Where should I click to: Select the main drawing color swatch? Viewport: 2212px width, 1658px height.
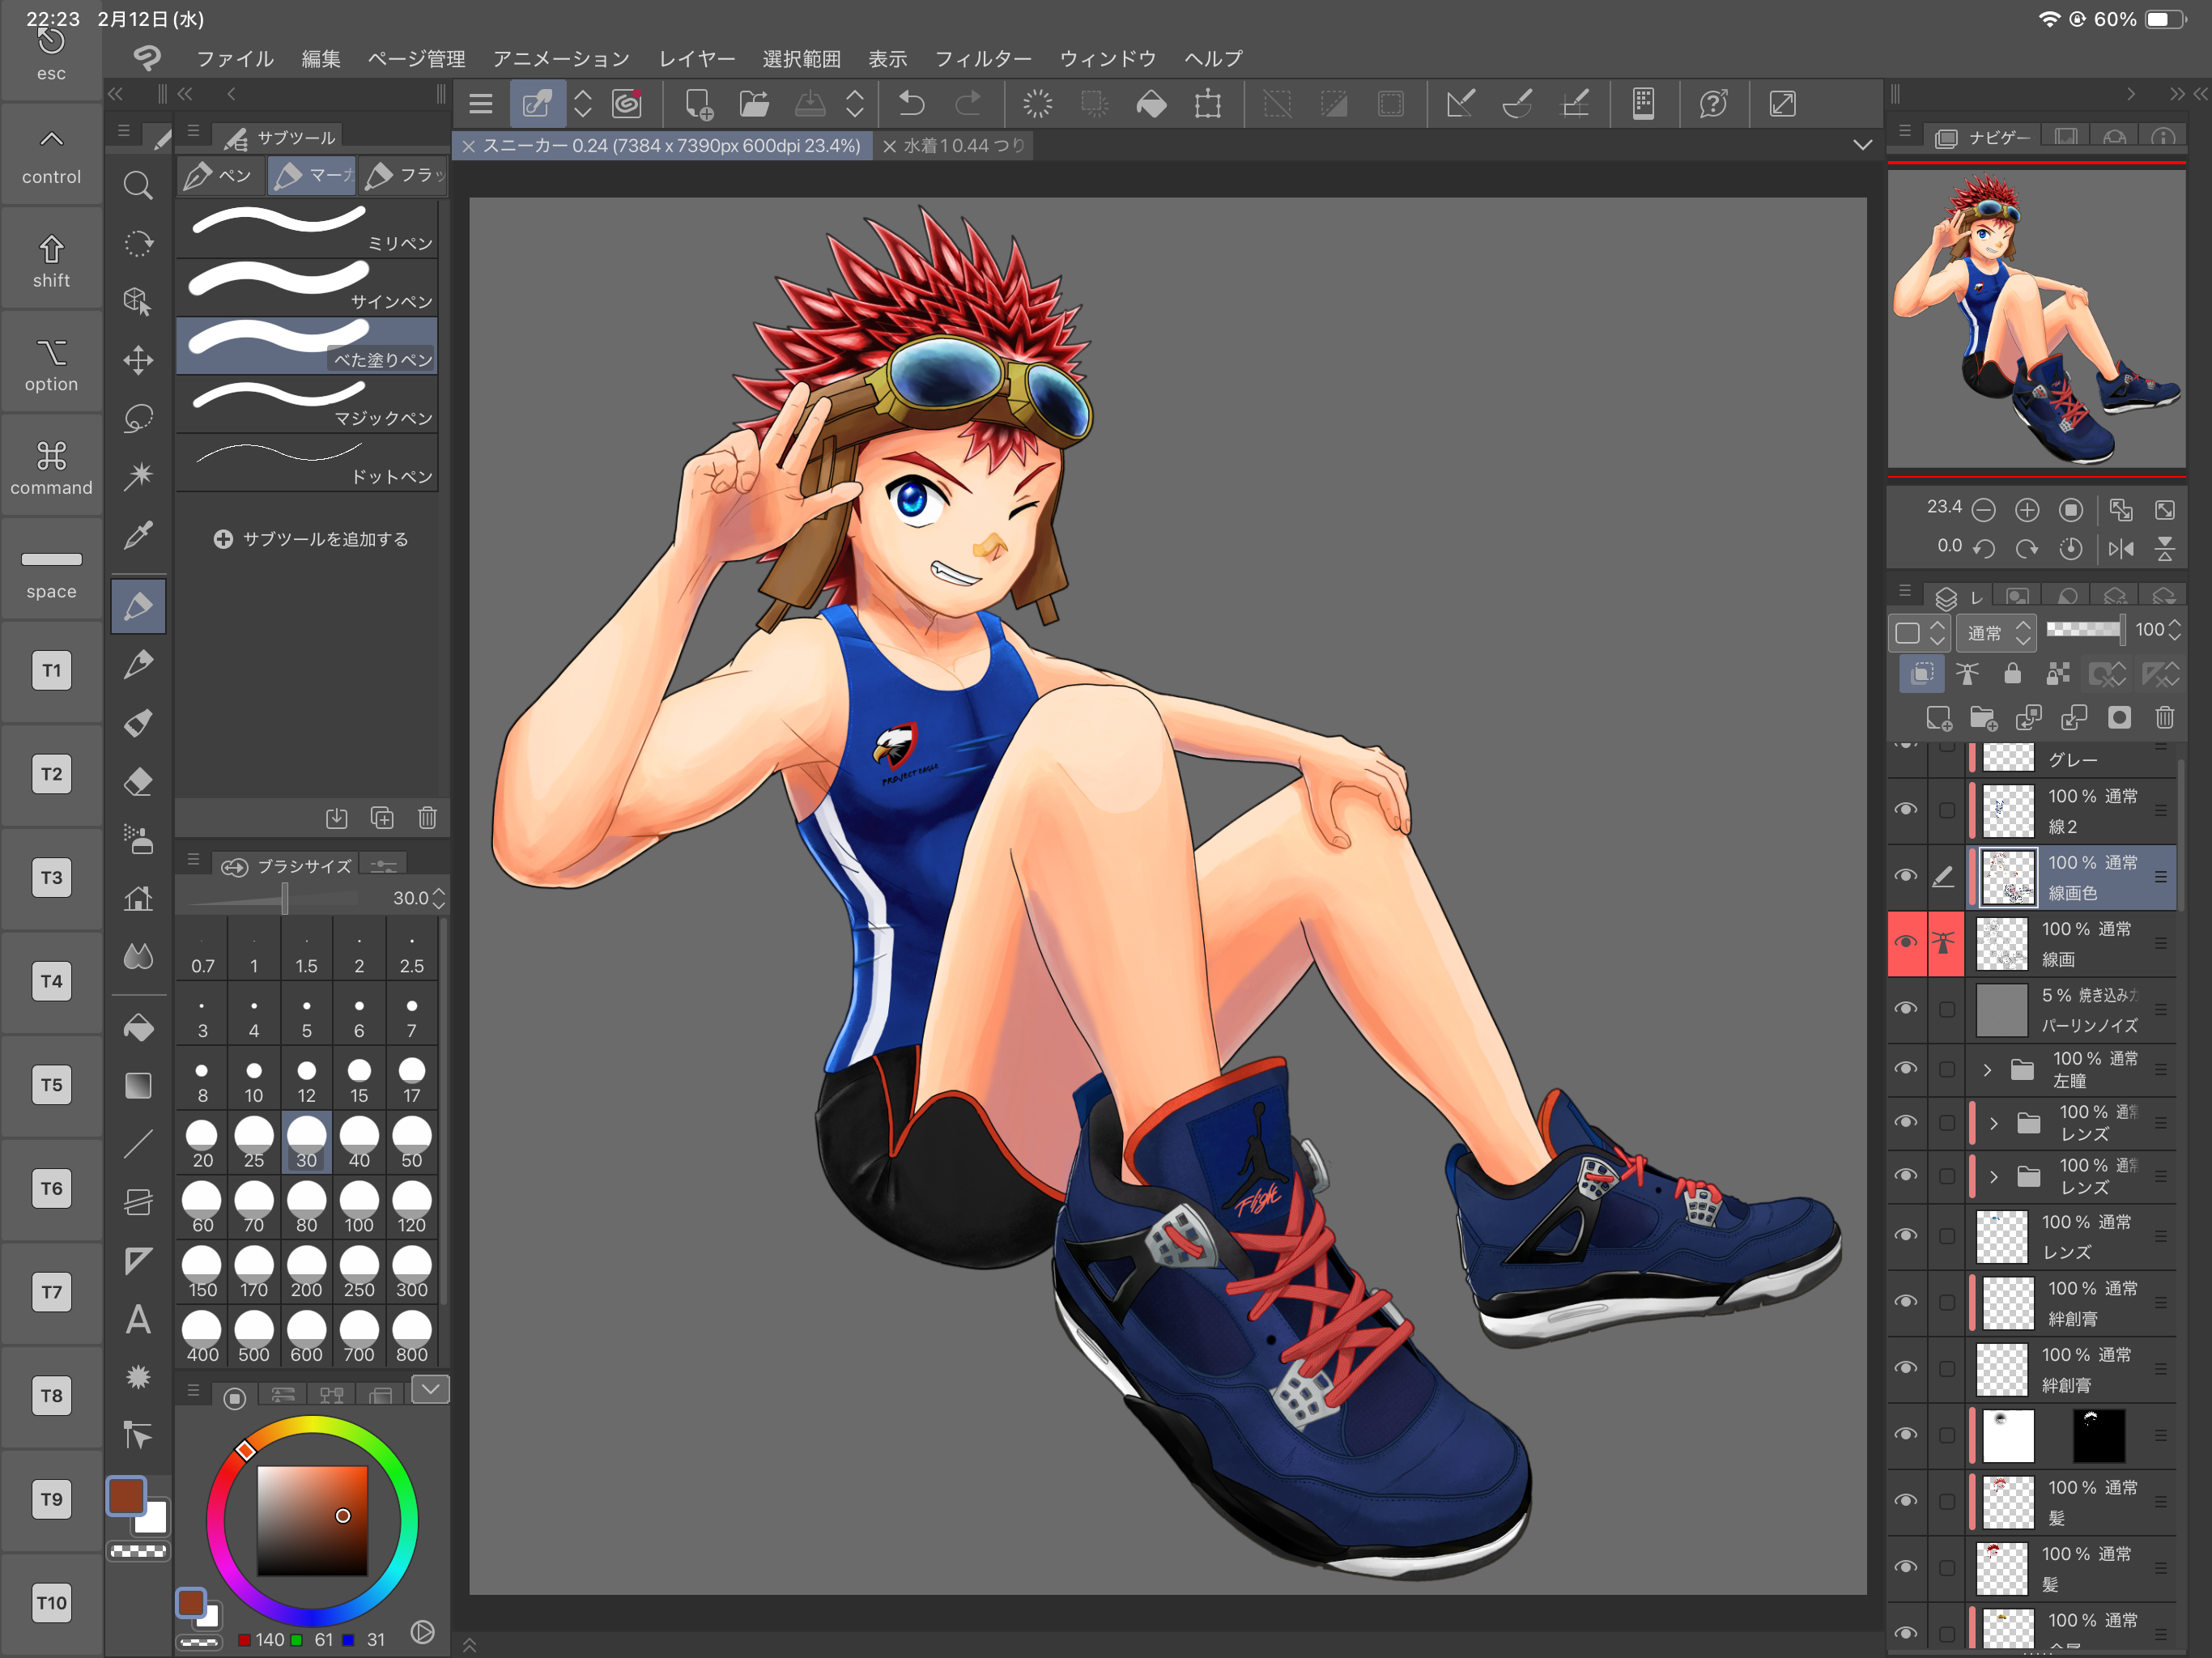(x=127, y=1496)
